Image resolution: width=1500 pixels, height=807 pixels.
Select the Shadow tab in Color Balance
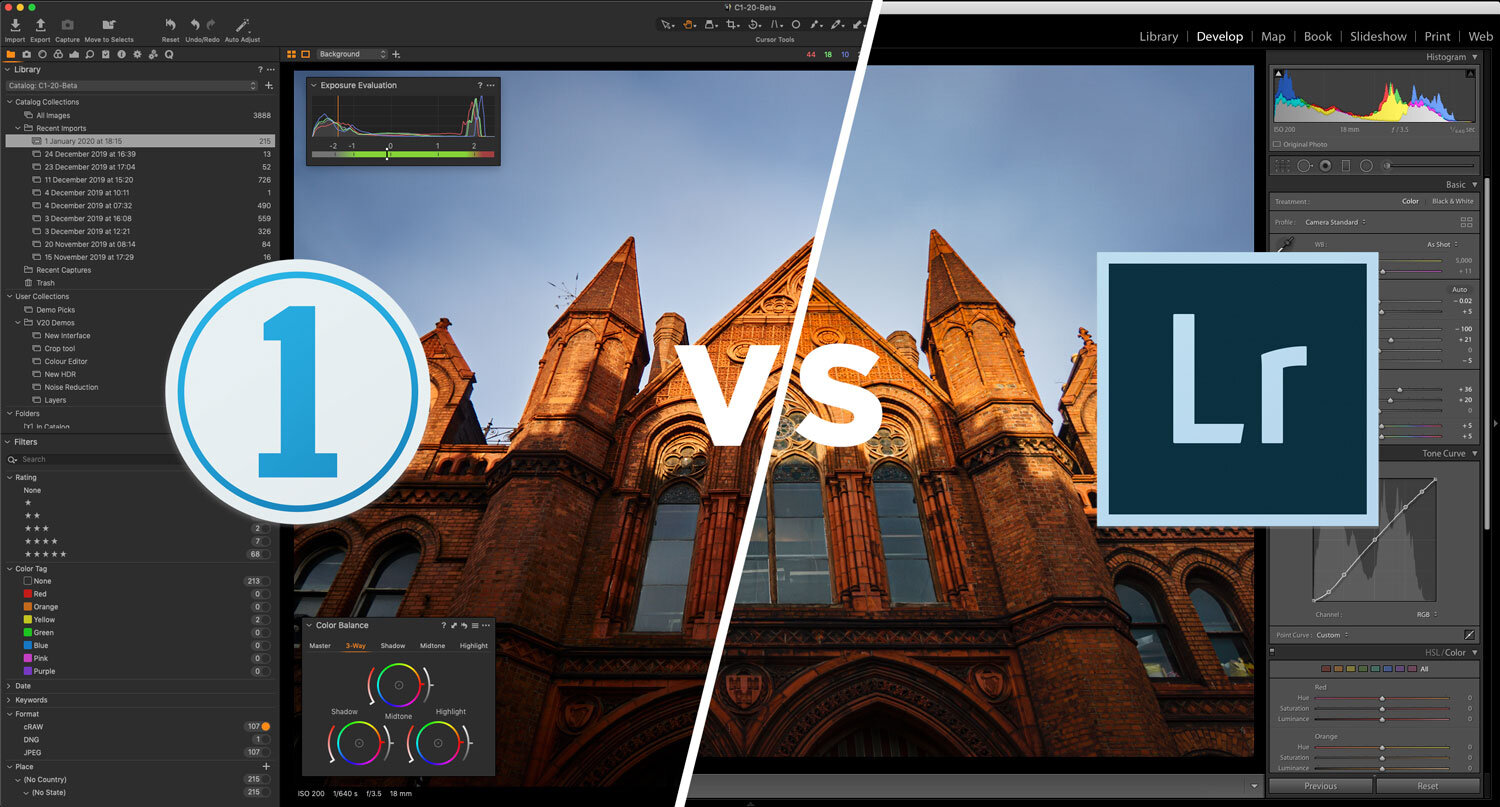point(393,646)
